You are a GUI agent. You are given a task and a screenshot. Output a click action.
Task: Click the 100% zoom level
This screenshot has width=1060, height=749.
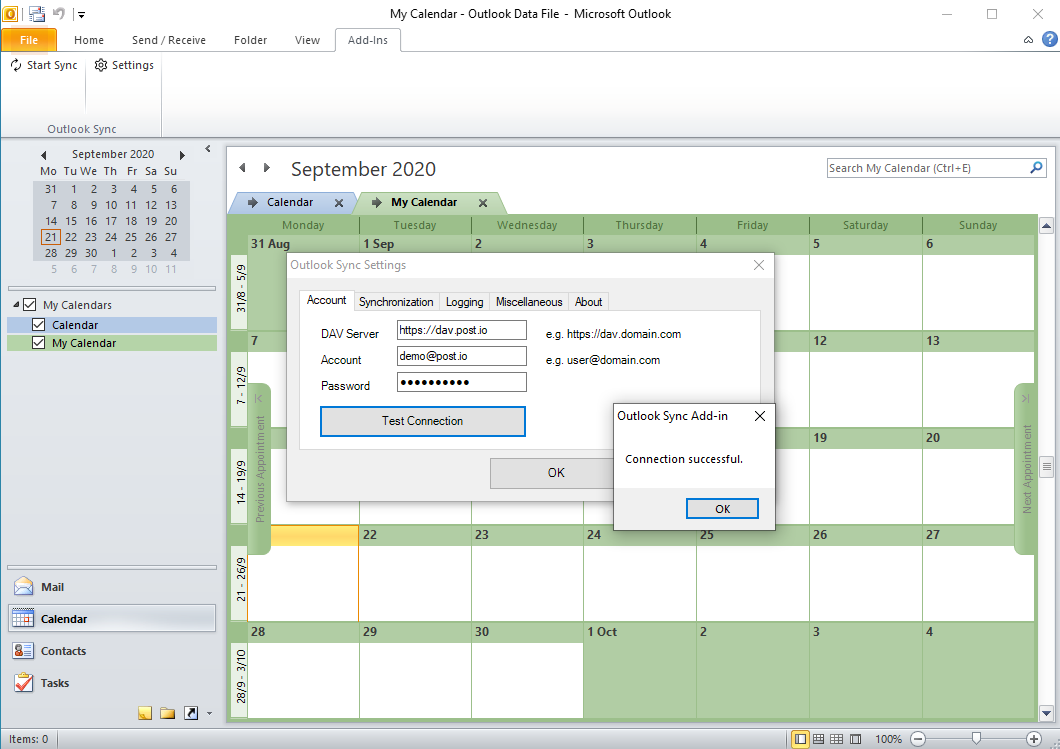pyautogui.click(x=888, y=740)
